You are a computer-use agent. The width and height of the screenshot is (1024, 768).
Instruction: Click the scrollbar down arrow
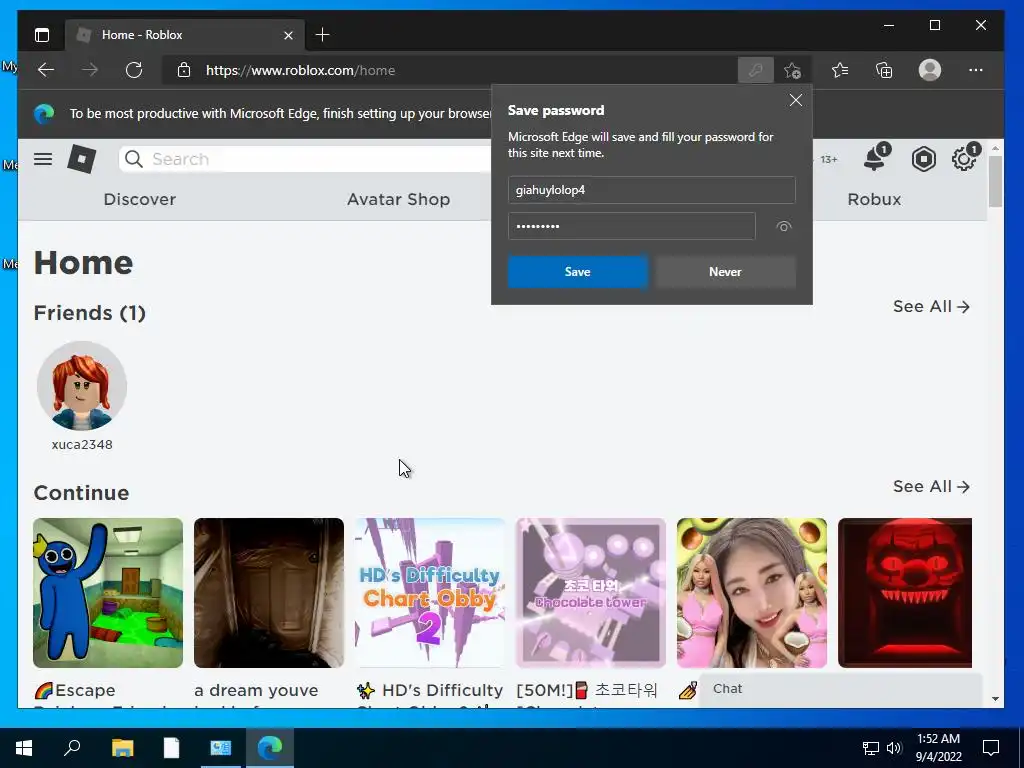(x=995, y=699)
